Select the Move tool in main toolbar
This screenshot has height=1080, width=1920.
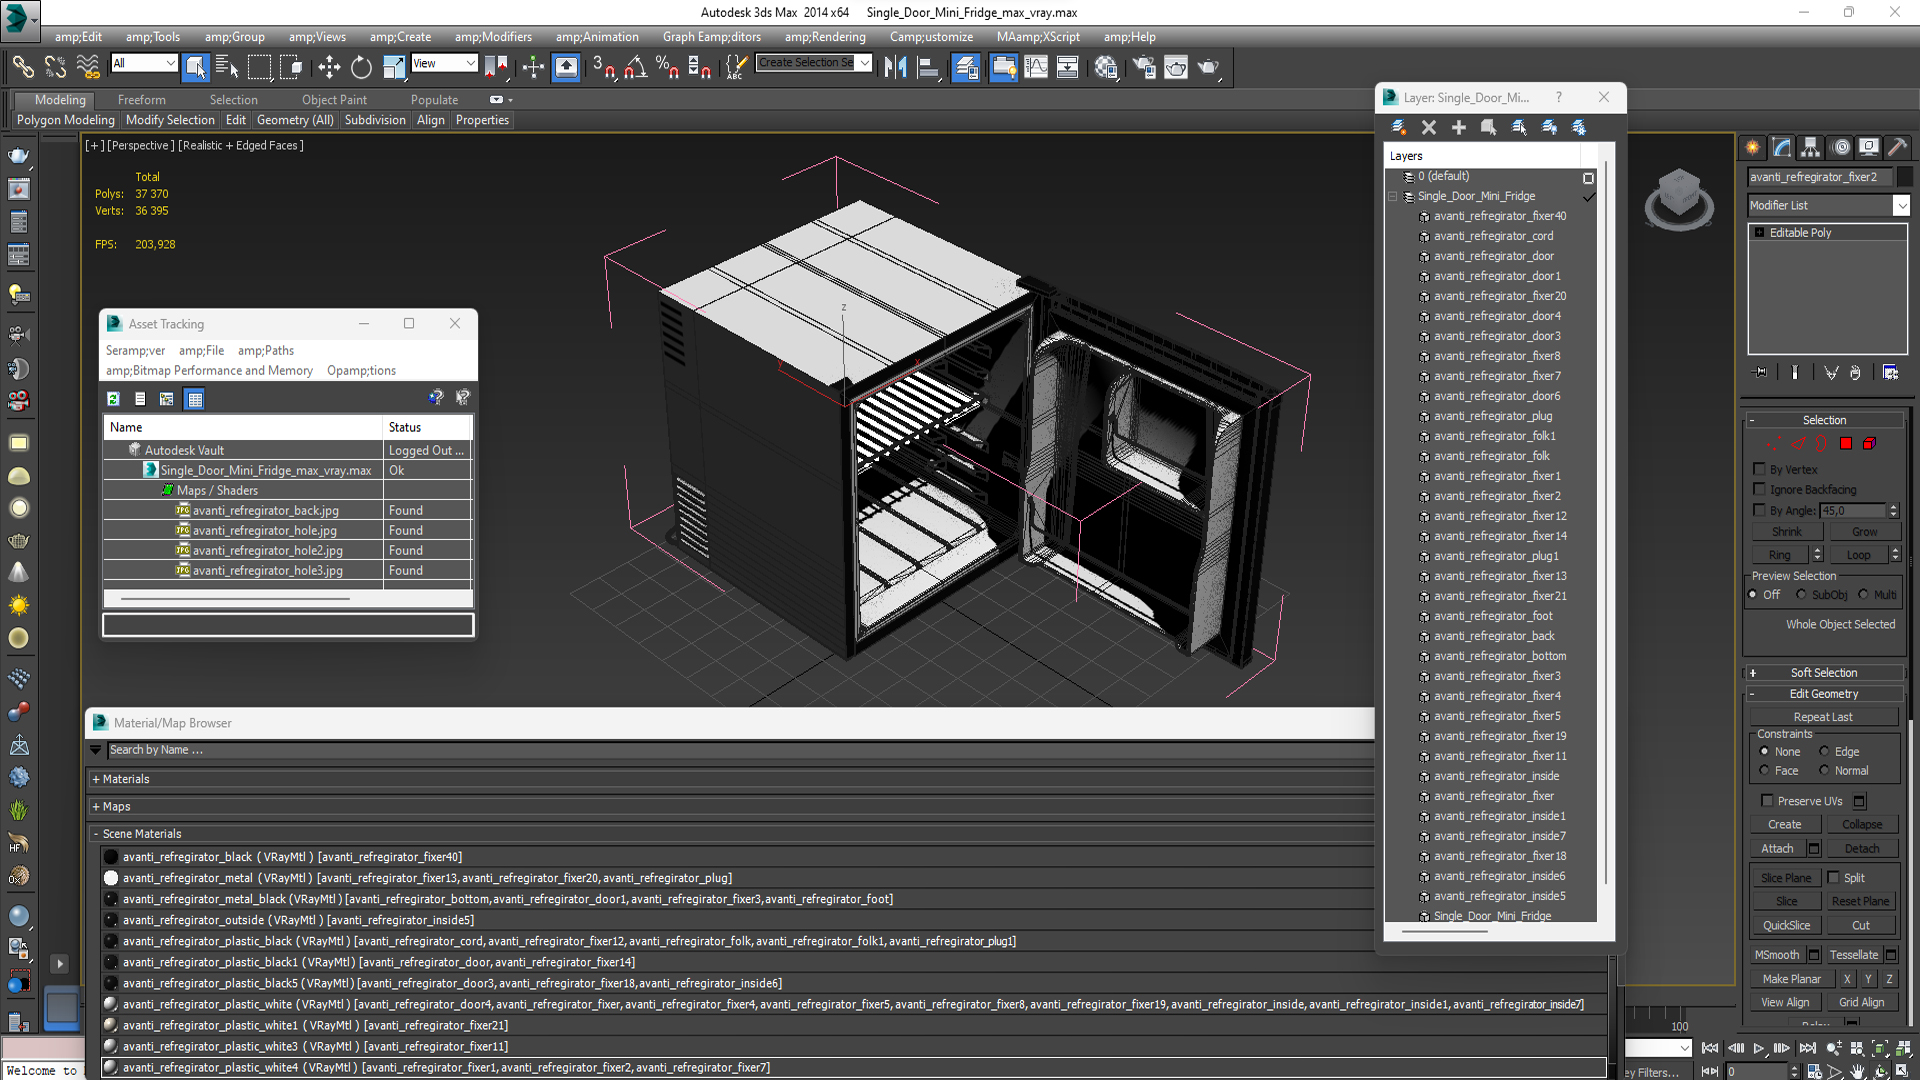pos(329,67)
